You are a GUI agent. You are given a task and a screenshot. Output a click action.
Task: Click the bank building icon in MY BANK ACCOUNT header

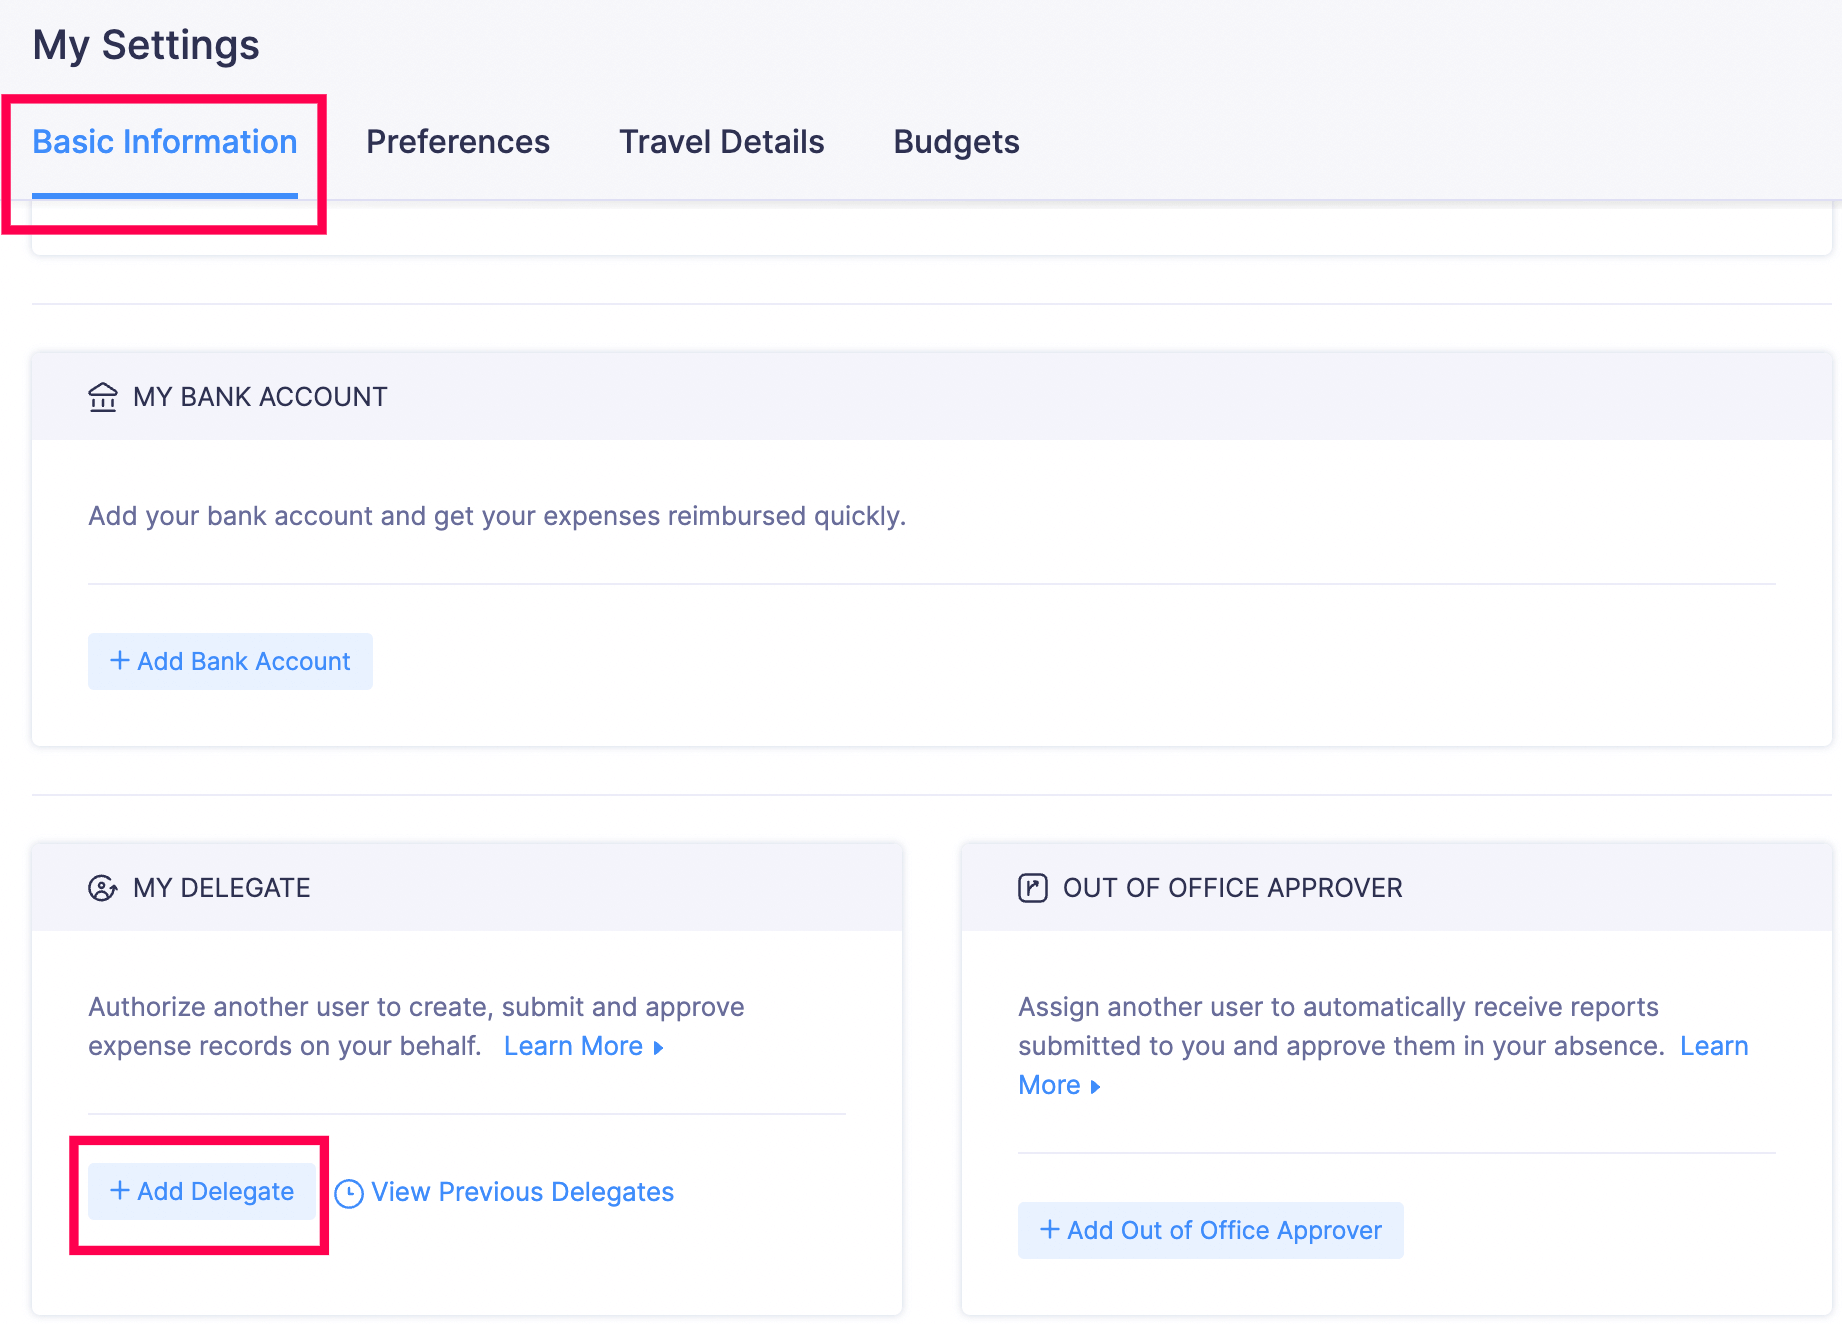(103, 396)
